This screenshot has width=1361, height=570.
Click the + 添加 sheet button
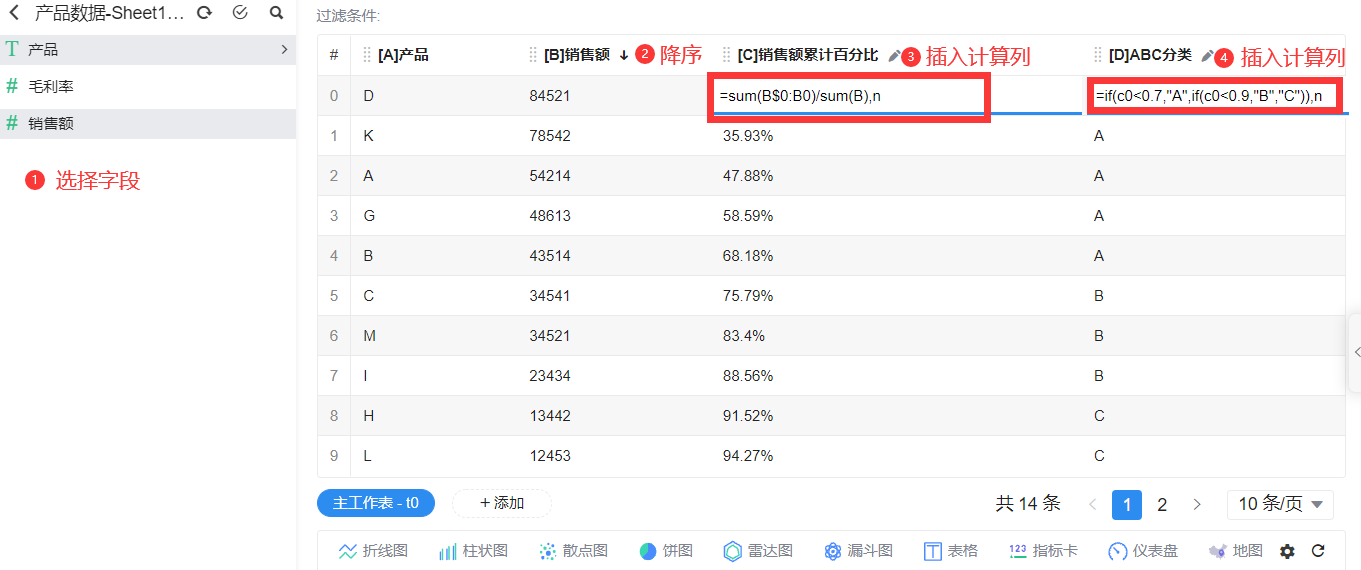tap(502, 503)
